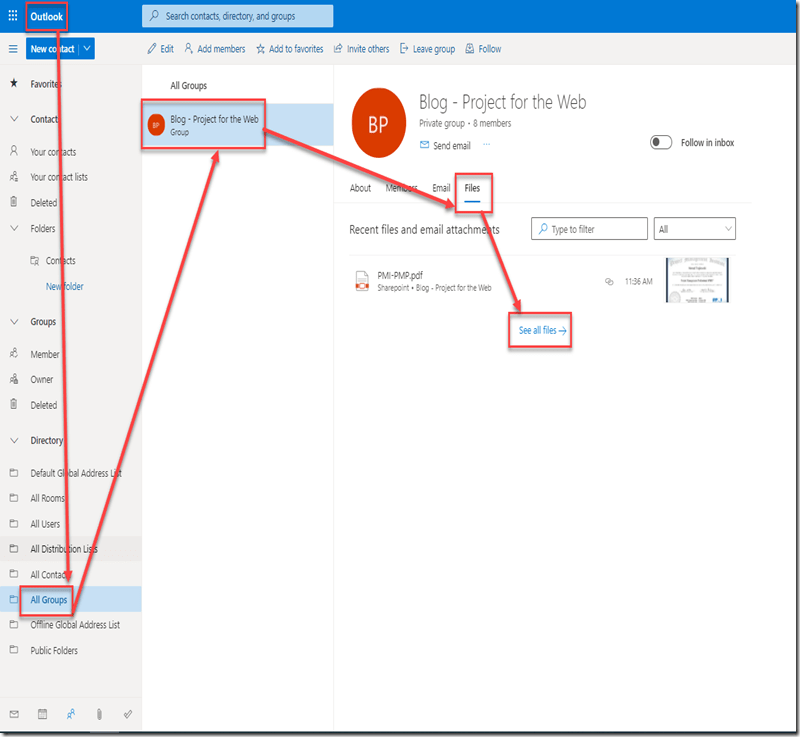Click the hamburger menu icon

click(13, 49)
